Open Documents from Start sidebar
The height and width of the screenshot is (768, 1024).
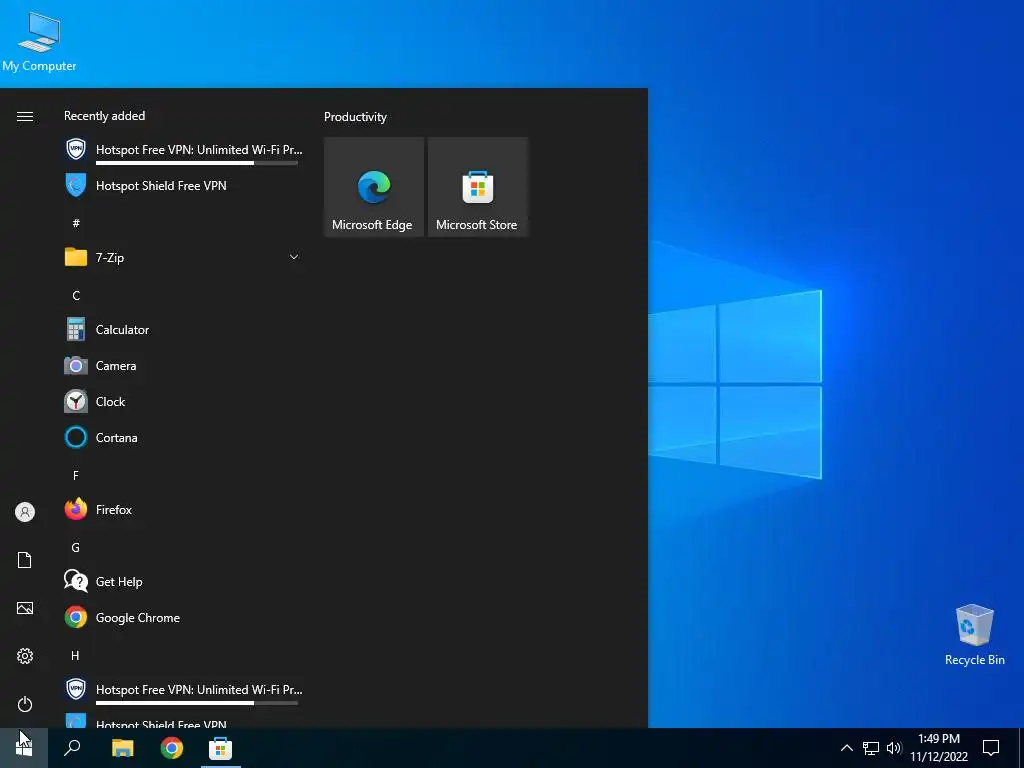25,560
